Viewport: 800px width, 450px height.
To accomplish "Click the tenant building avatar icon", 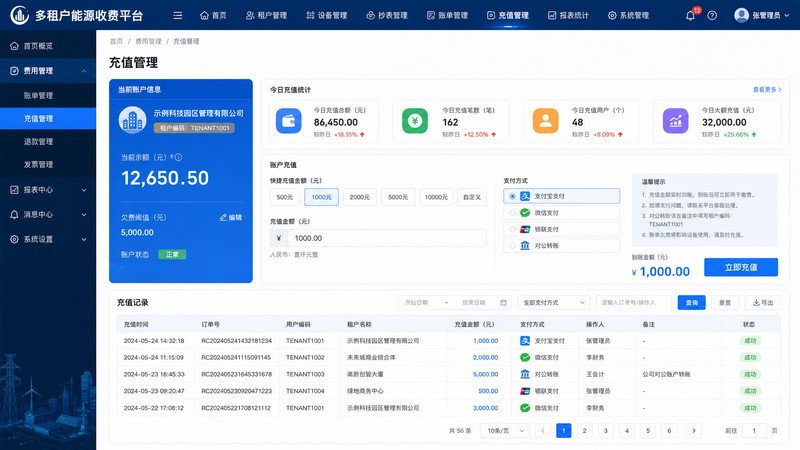I will (x=133, y=120).
